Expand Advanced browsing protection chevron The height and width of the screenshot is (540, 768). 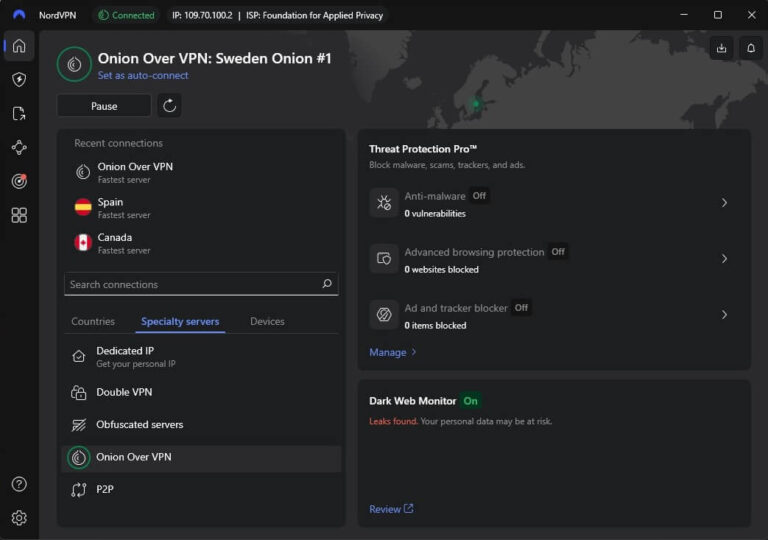[724, 258]
